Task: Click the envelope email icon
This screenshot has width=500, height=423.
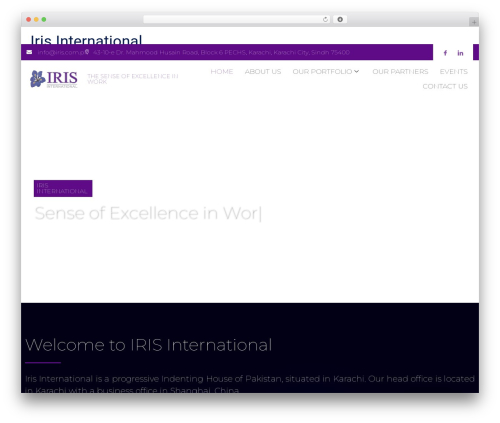Action: point(29,52)
